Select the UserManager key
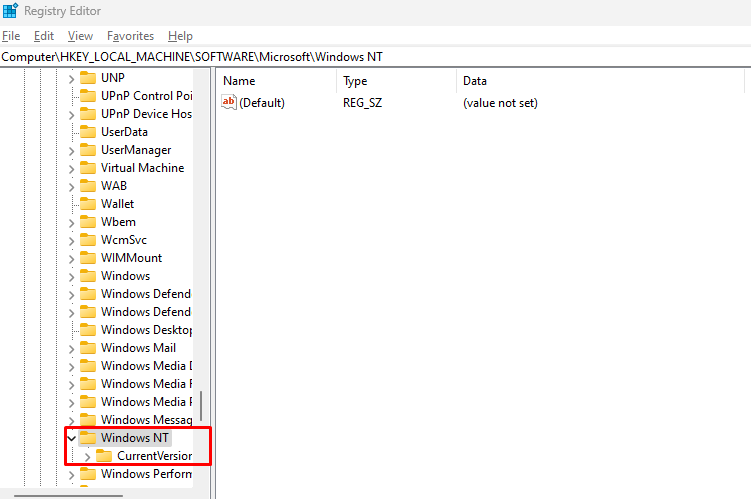751x499 pixels. (x=136, y=150)
